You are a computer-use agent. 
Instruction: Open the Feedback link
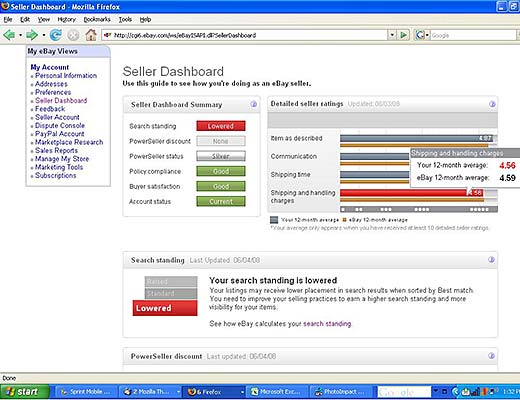coord(50,109)
